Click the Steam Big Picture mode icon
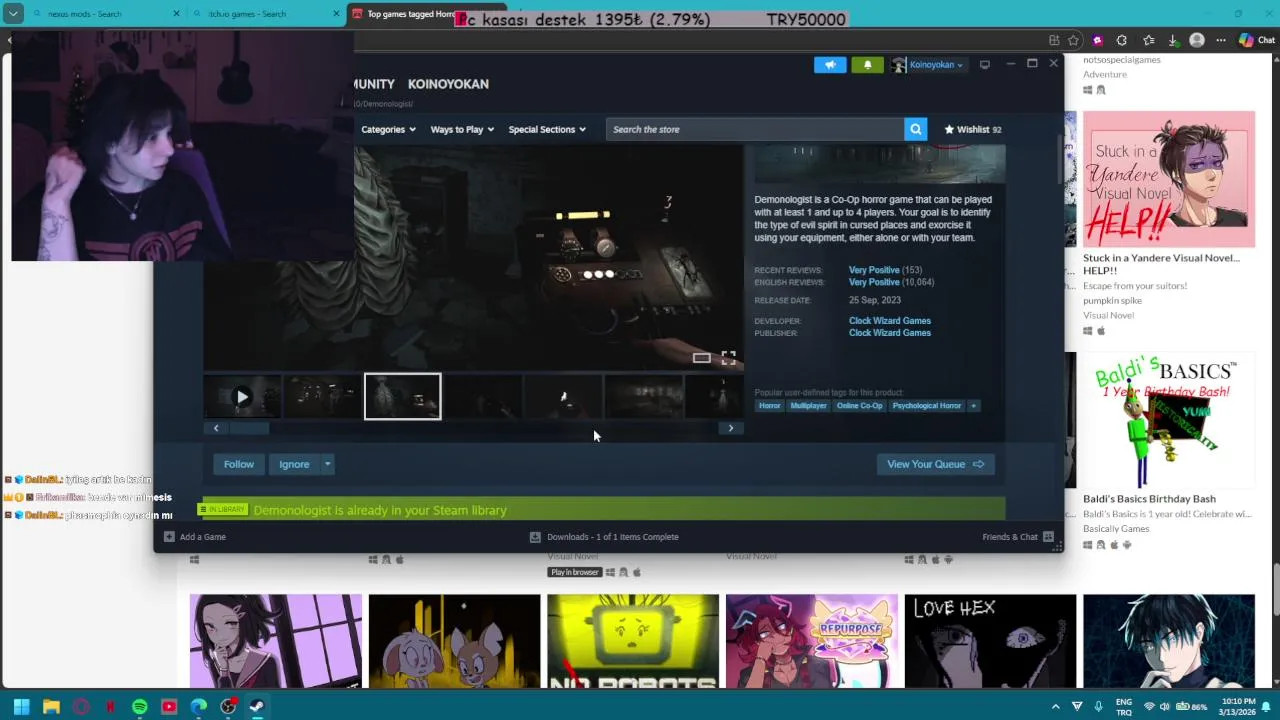This screenshot has width=1280, height=720. click(x=985, y=64)
